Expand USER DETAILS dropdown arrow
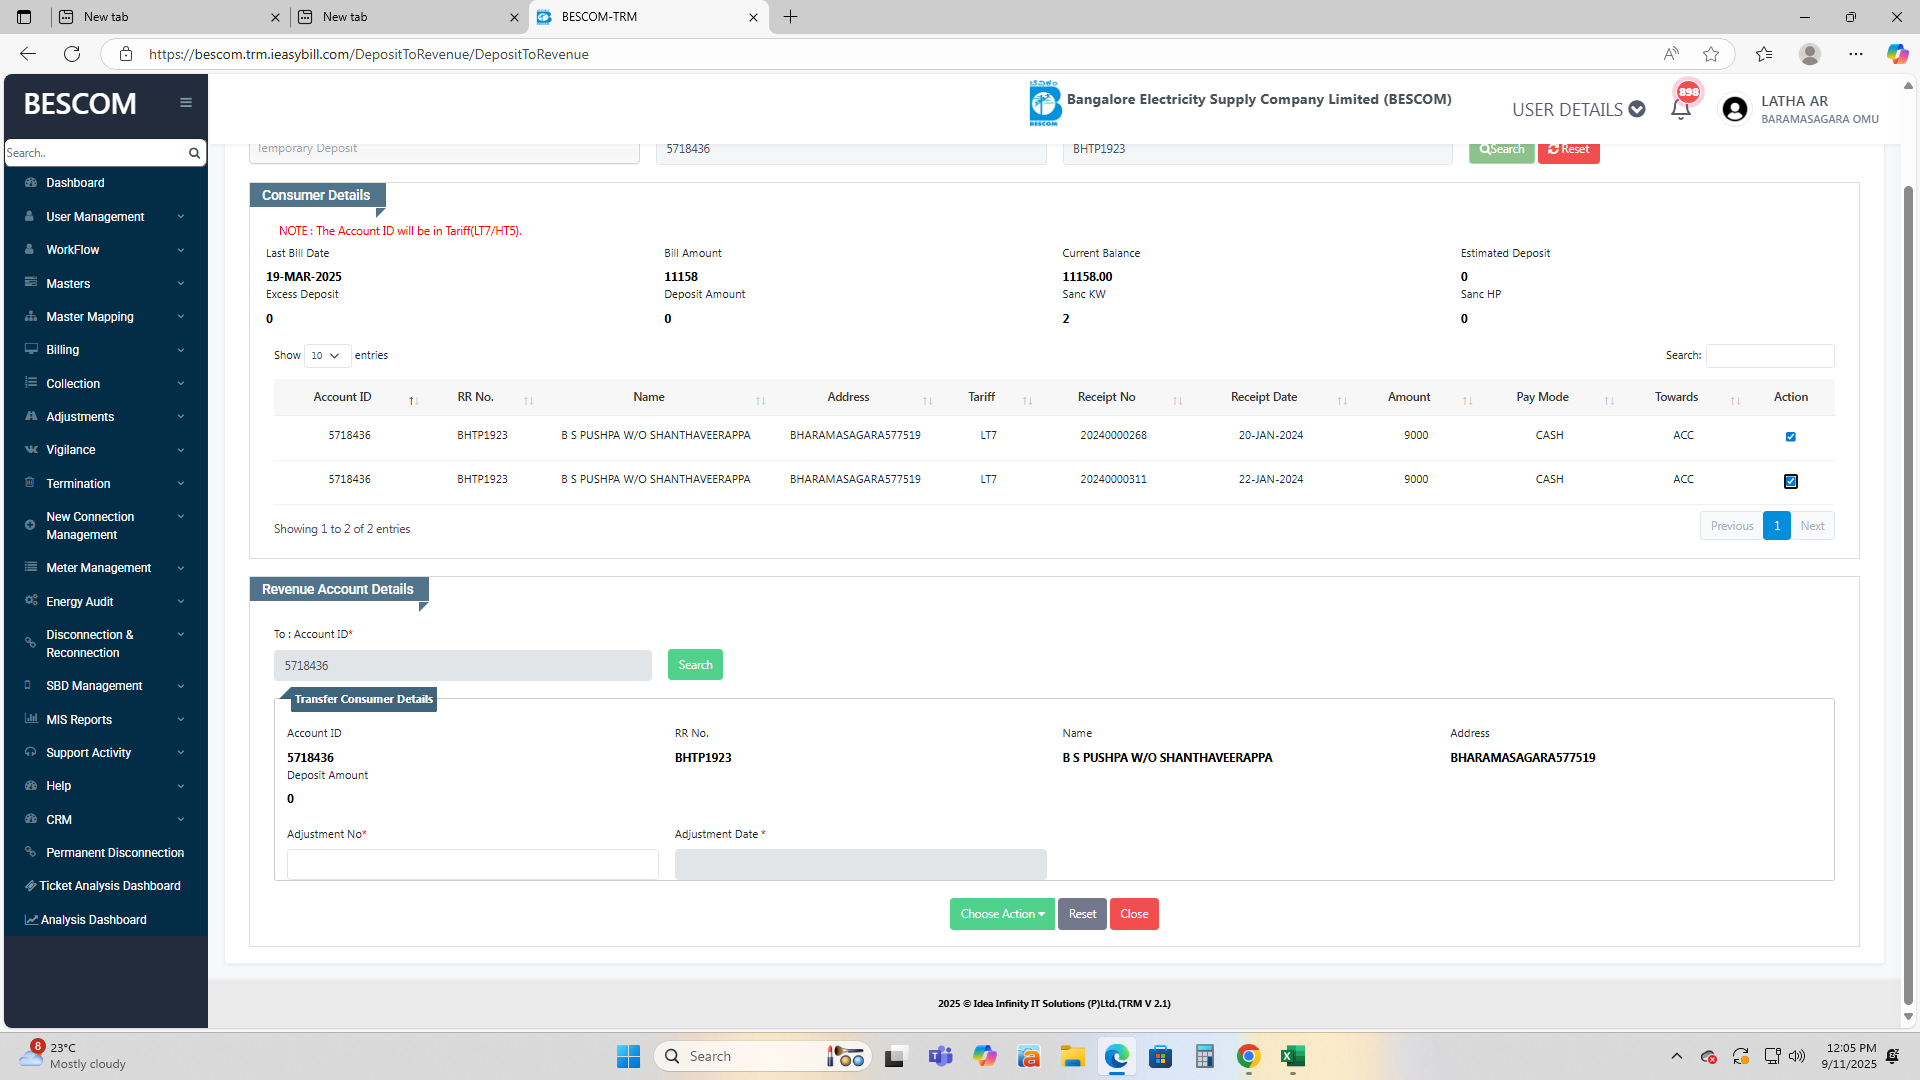This screenshot has width=1920, height=1080. (x=1637, y=109)
